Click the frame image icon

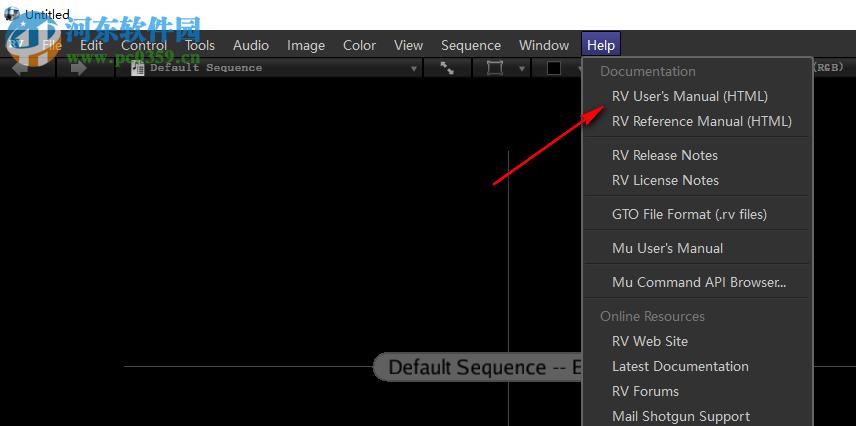[494, 68]
